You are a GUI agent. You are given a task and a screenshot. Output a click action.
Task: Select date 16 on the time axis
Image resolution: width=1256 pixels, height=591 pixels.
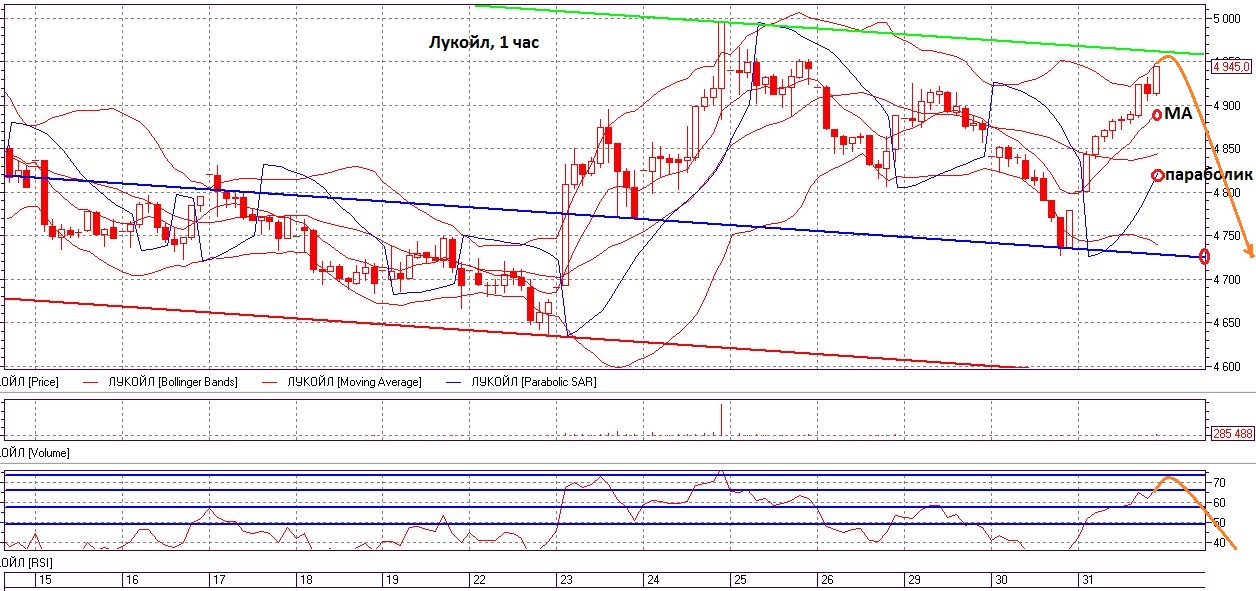tap(134, 580)
